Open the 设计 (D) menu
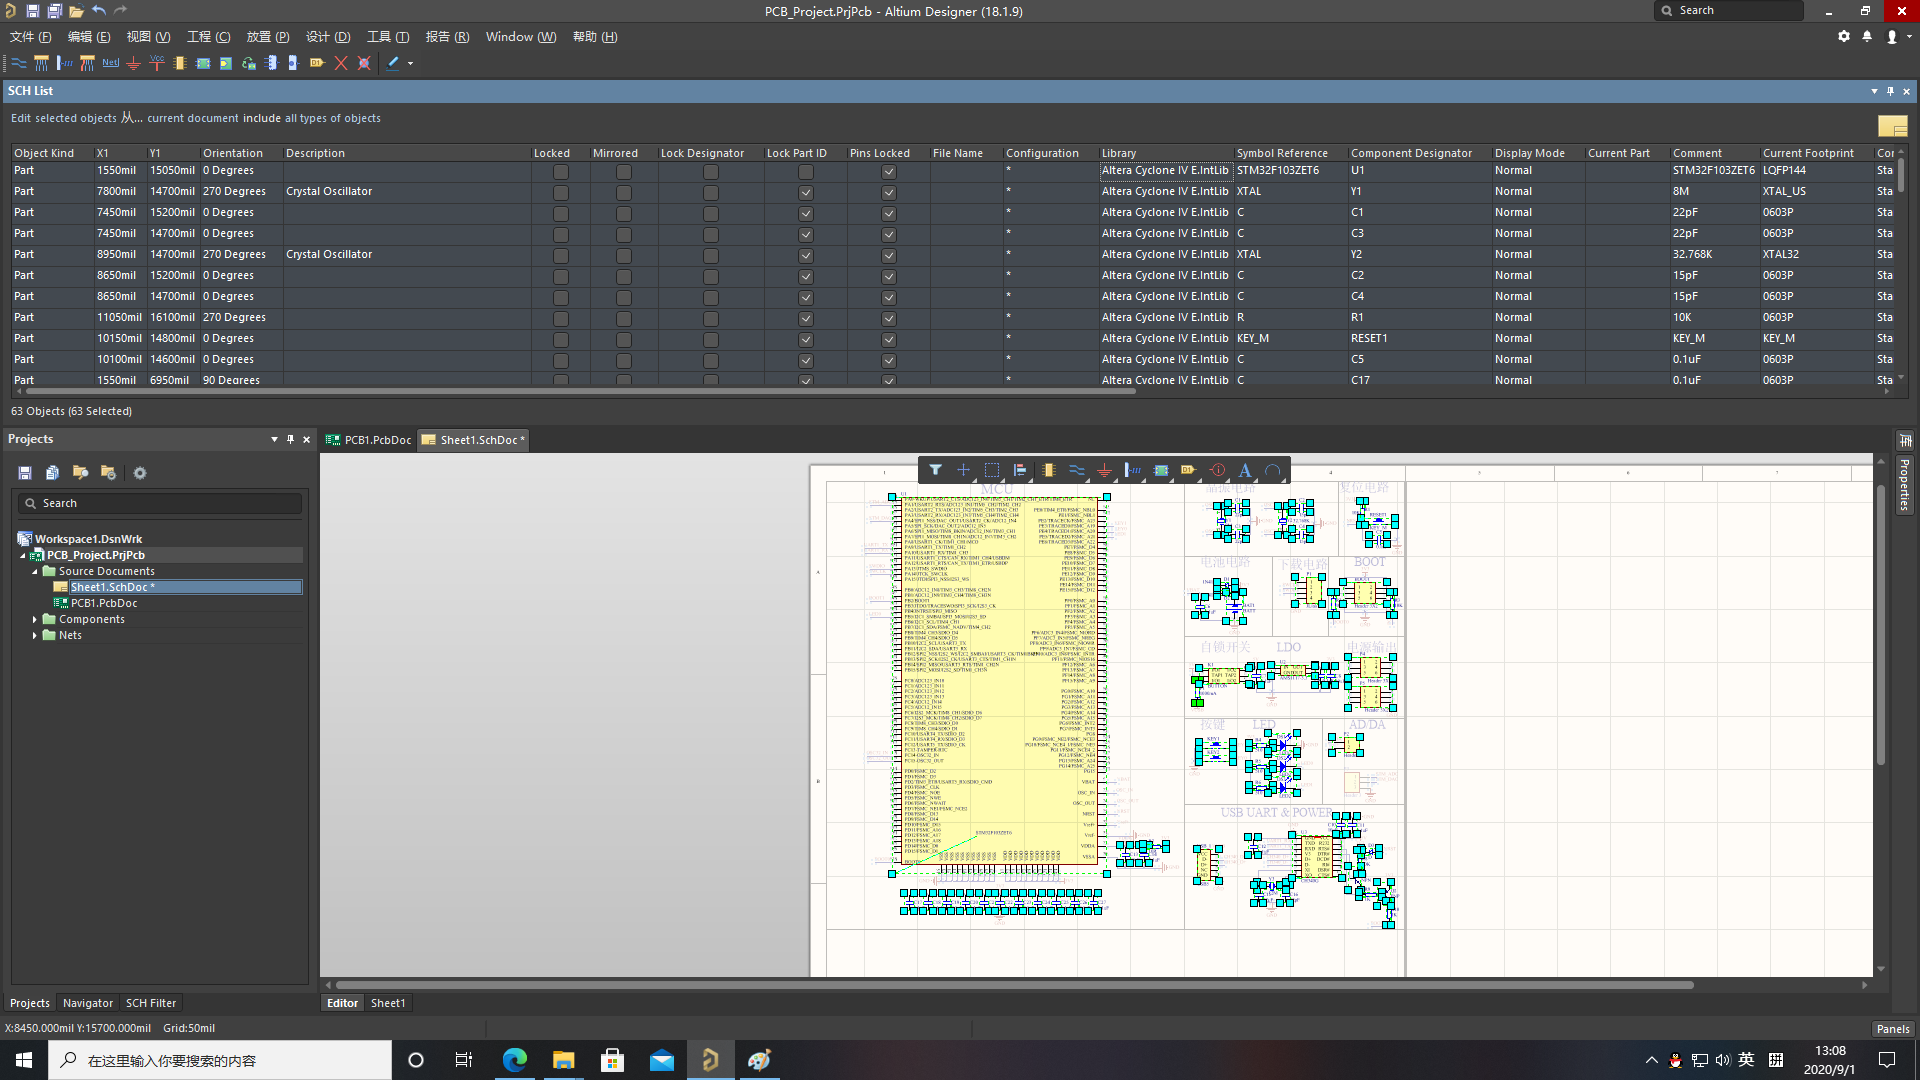Image resolution: width=1920 pixels, height=1080 pixels. click(328, 37)
